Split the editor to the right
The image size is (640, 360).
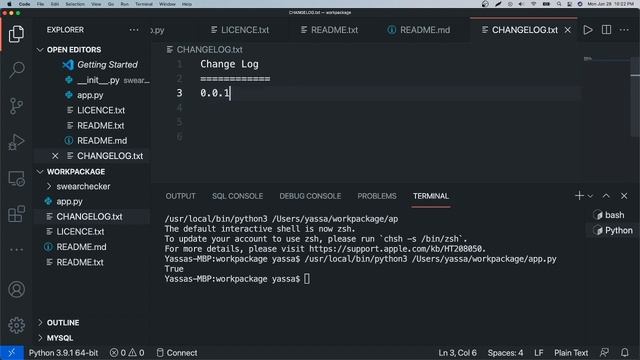tap(606, 30)
